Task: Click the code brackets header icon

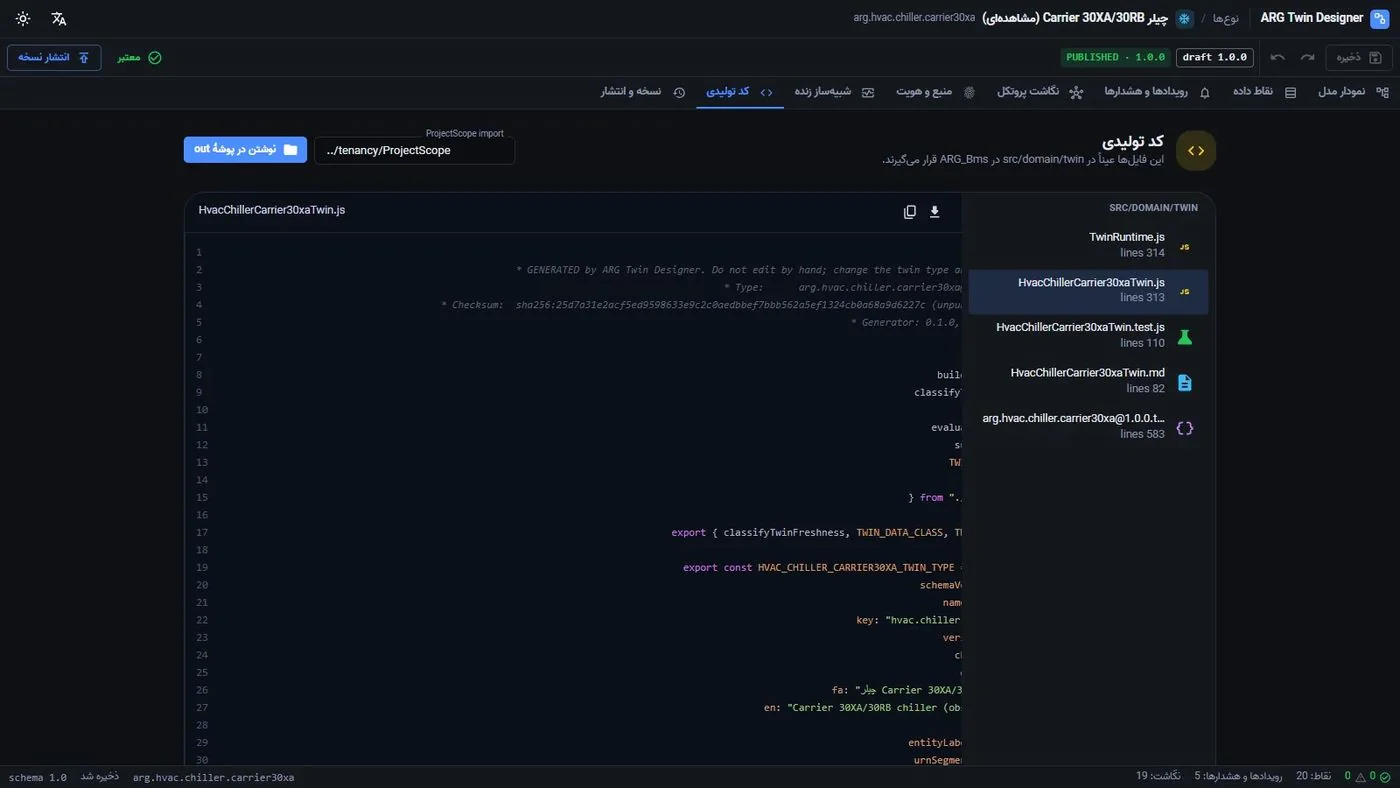Action: (x=1196, y=151)
